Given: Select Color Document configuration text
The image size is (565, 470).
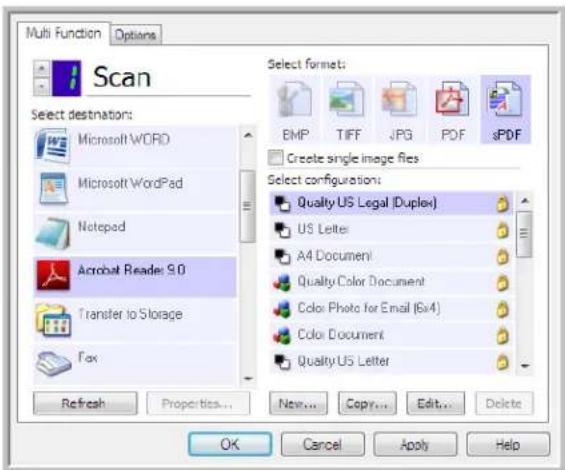Looking at the screenshot, I should point(341,334).
